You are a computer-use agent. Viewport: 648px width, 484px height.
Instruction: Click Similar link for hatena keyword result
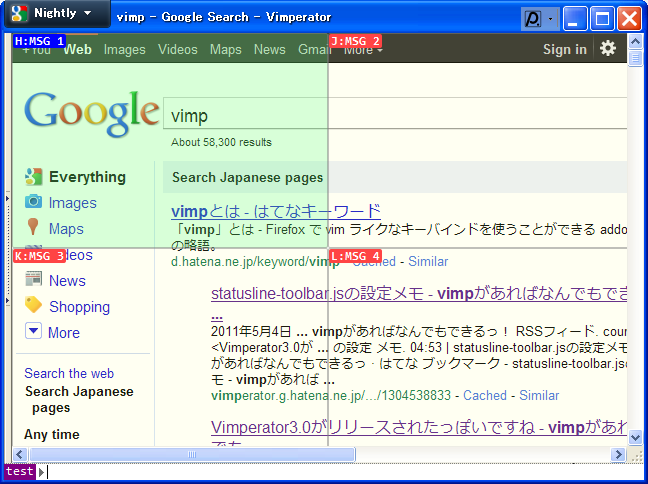pyautogui.click(x=428, y=262)
